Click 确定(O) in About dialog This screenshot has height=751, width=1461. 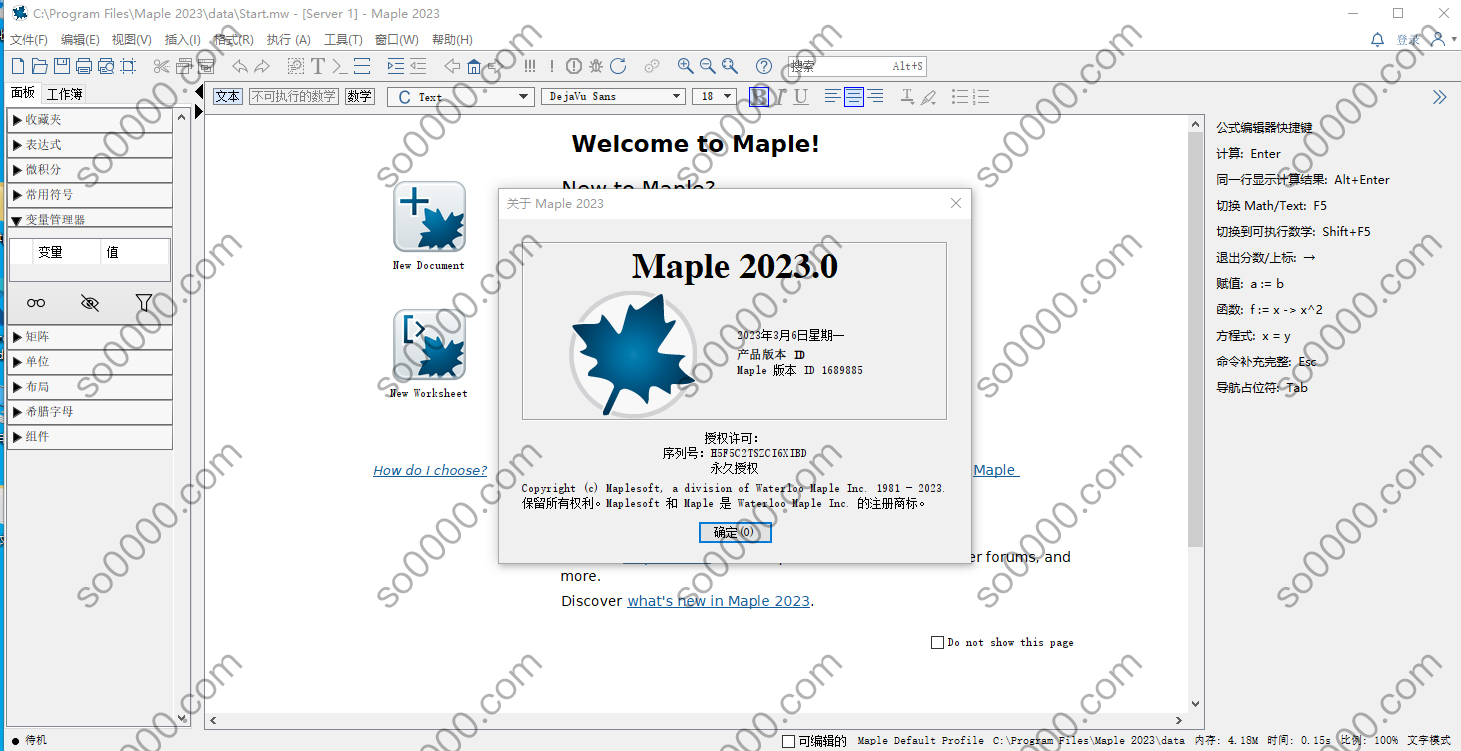[735, 533]
